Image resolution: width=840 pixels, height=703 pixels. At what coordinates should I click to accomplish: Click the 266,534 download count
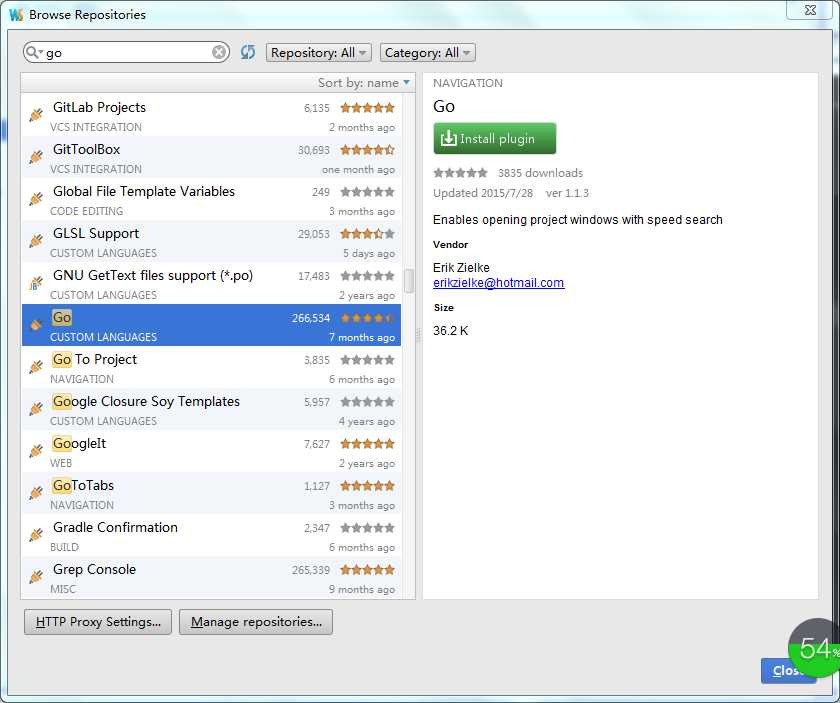pyautogui.click(x=311, y=318)
